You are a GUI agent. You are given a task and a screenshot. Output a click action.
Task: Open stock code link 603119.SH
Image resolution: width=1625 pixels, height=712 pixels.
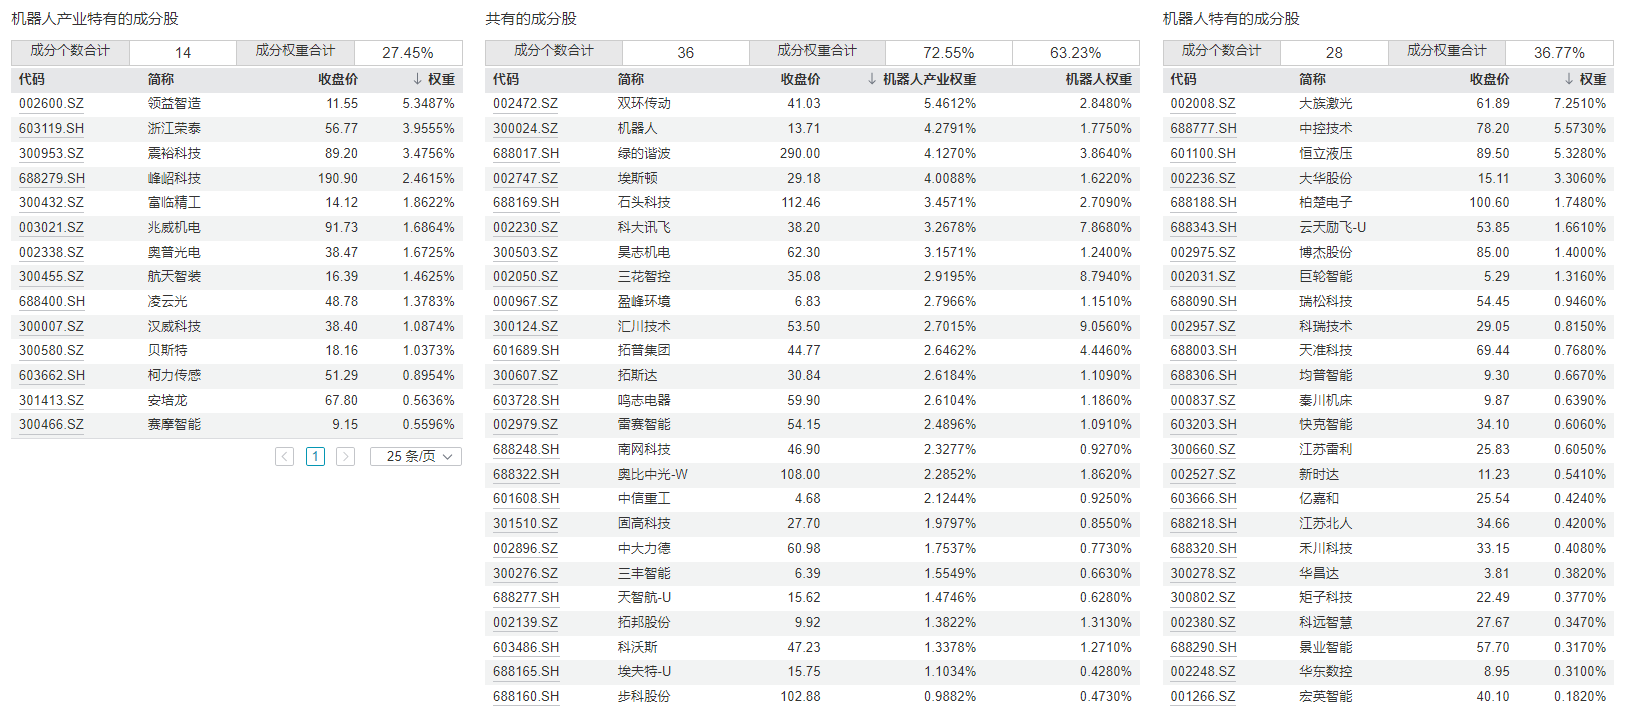coord(51,129)
